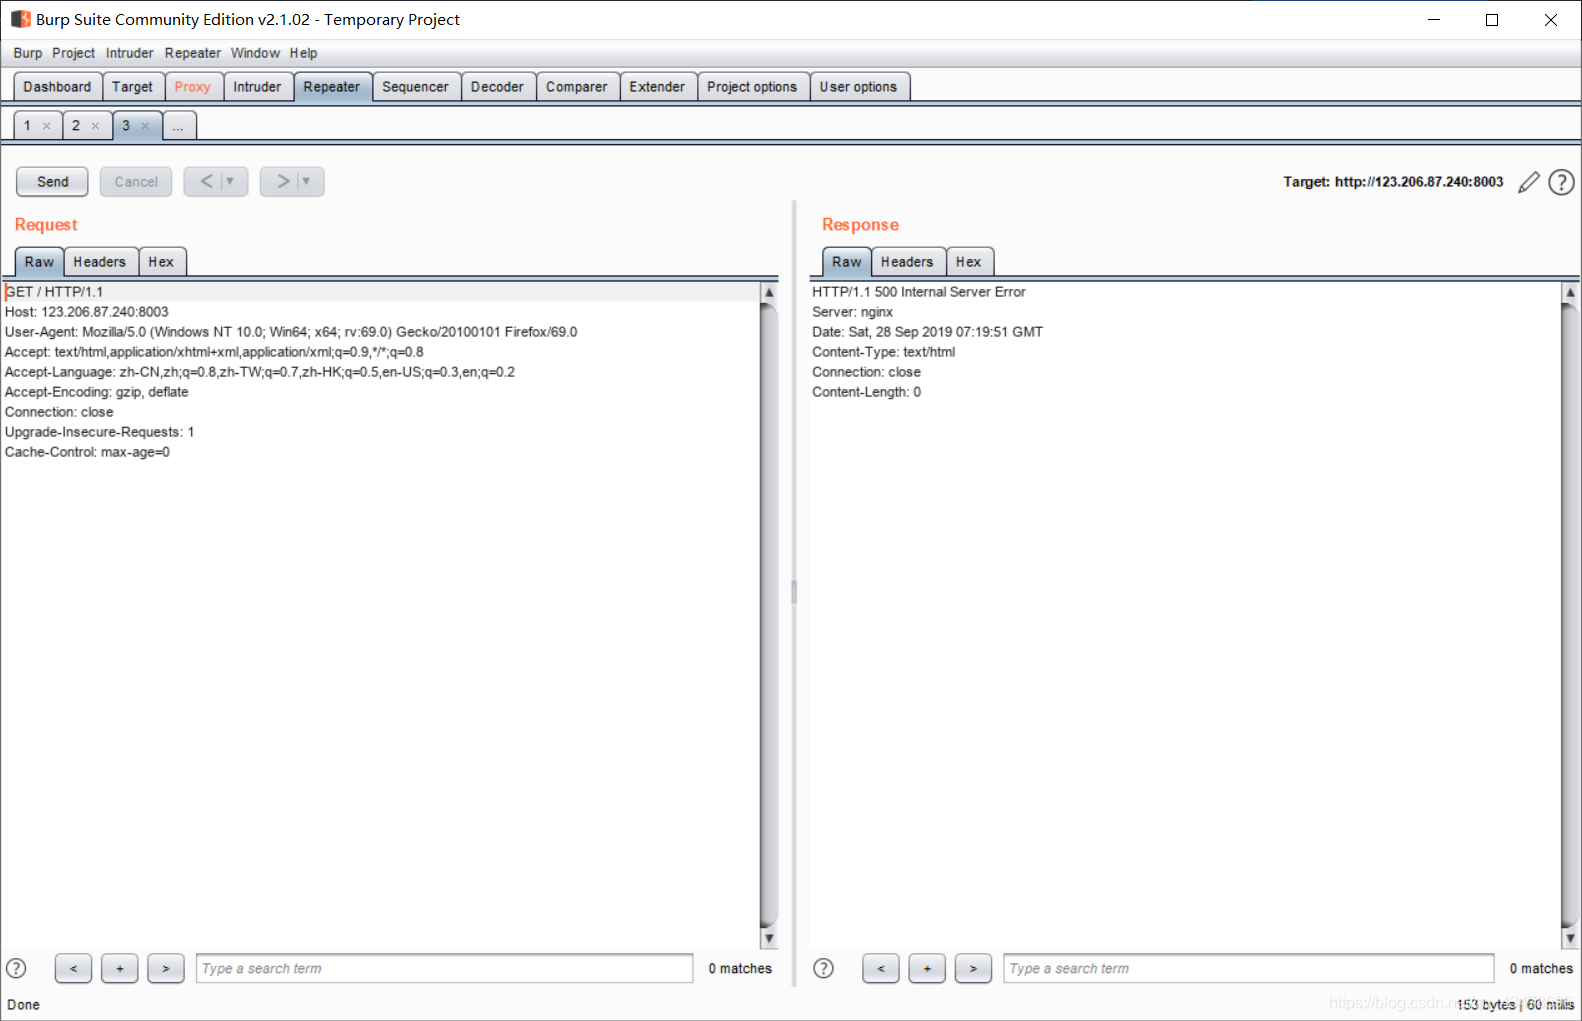Go to next response search match

[973, 968]
